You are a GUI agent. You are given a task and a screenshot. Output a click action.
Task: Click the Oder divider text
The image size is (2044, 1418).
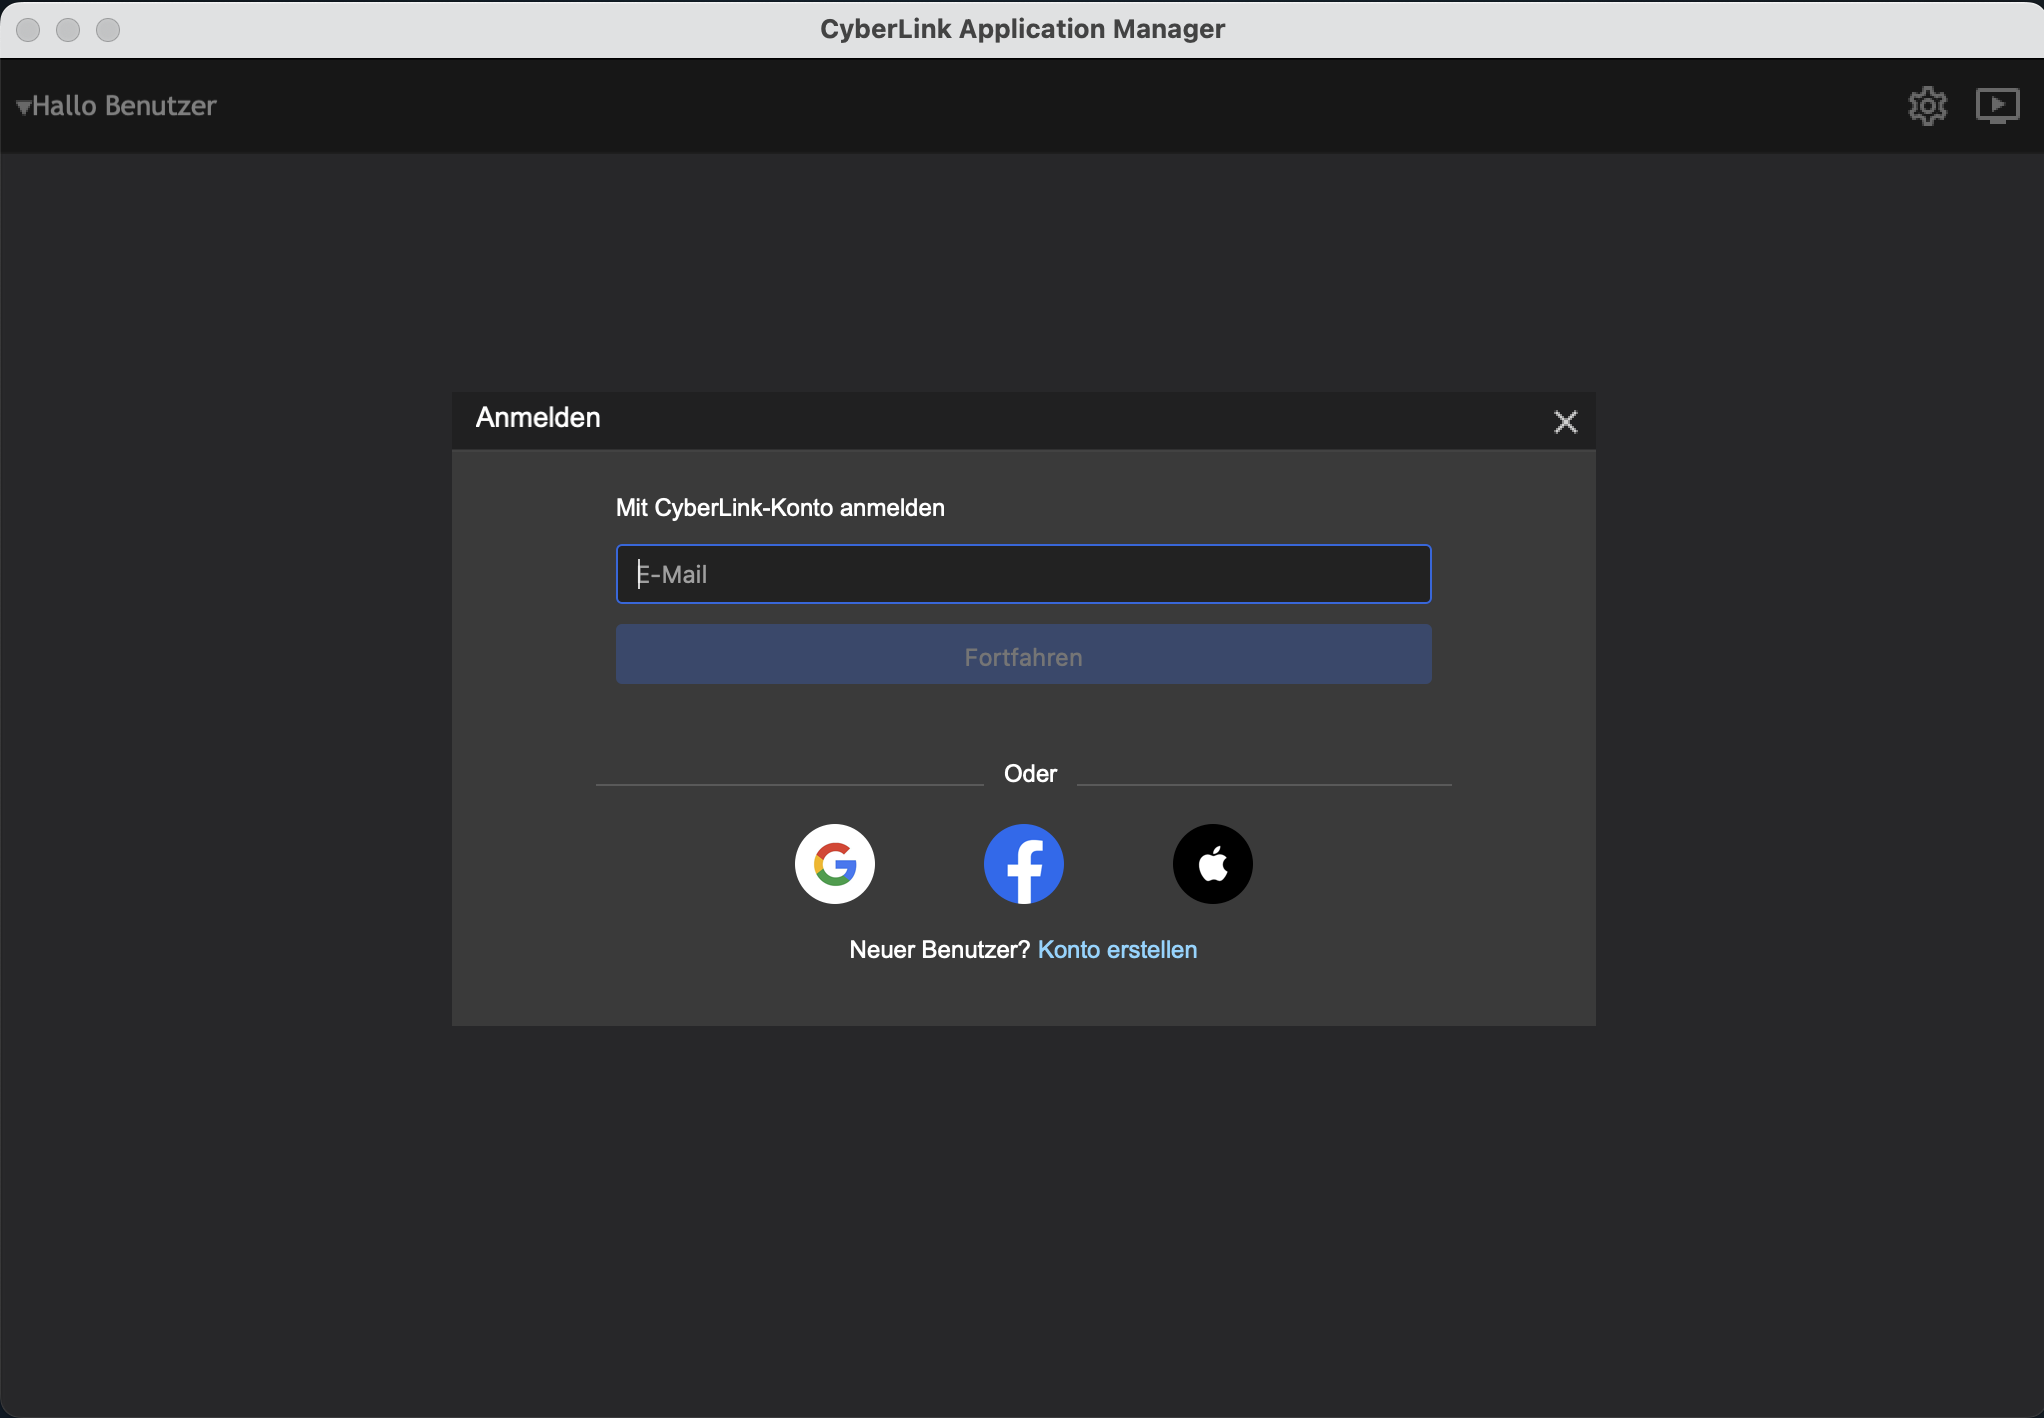coord(1030,774)
